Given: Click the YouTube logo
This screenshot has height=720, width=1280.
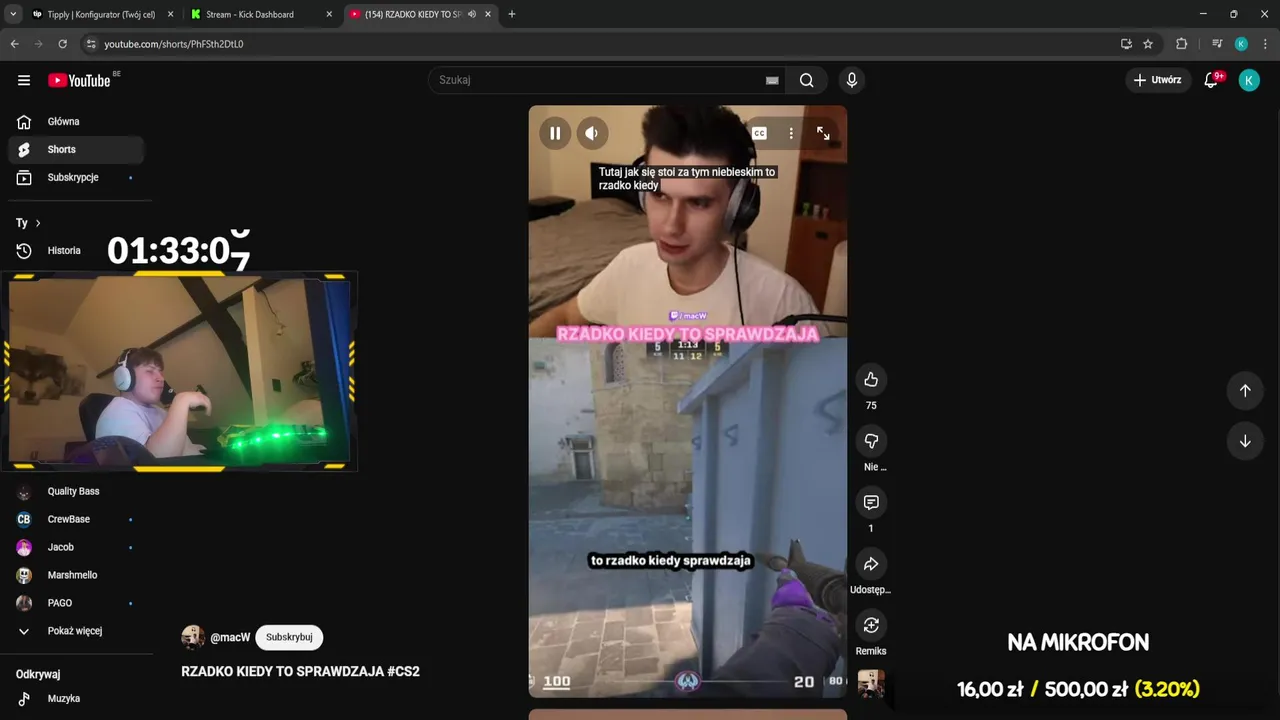Looking at the screenshot, I should pyautogui.click(x=80, y=80).
